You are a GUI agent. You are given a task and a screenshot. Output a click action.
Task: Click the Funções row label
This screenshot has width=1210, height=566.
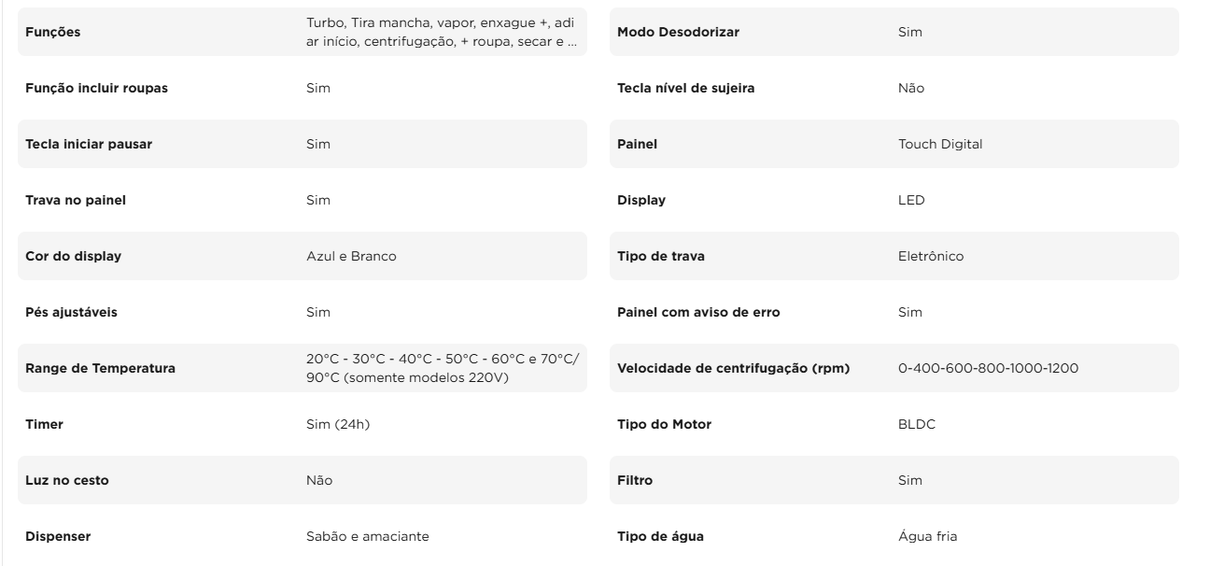[53, 32]
